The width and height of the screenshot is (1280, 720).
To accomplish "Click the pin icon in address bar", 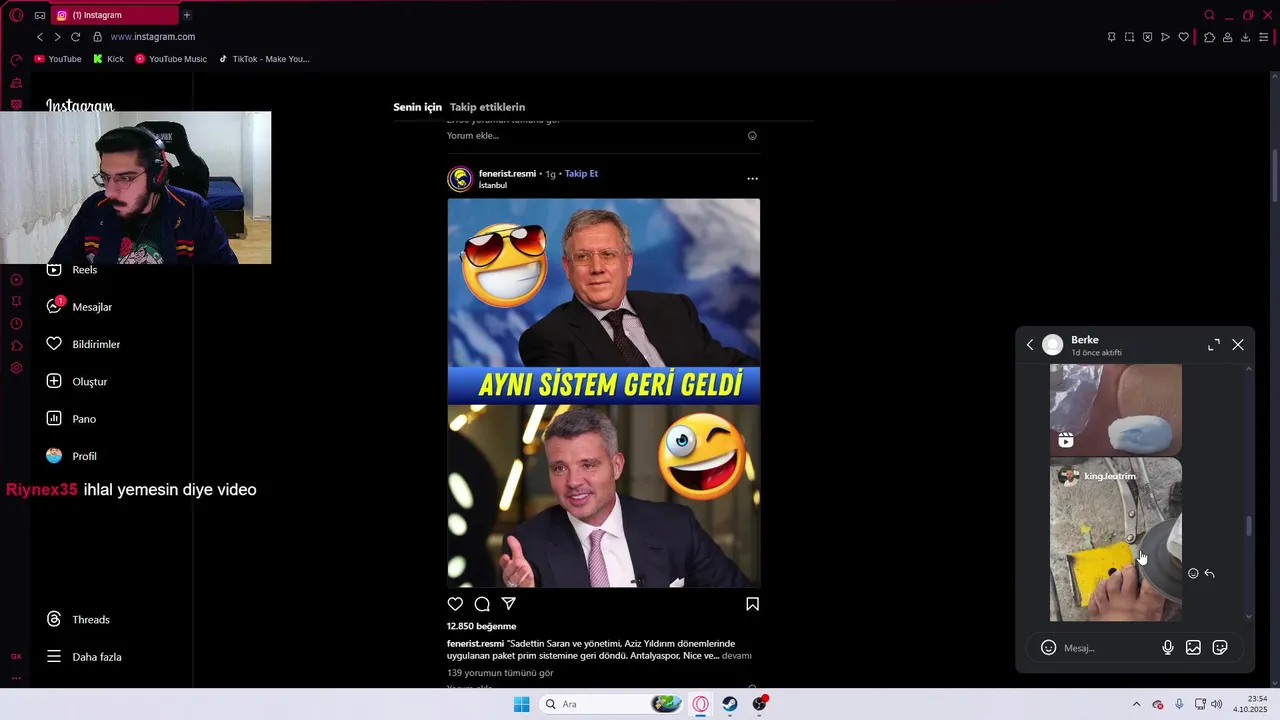I will 1111,37.
